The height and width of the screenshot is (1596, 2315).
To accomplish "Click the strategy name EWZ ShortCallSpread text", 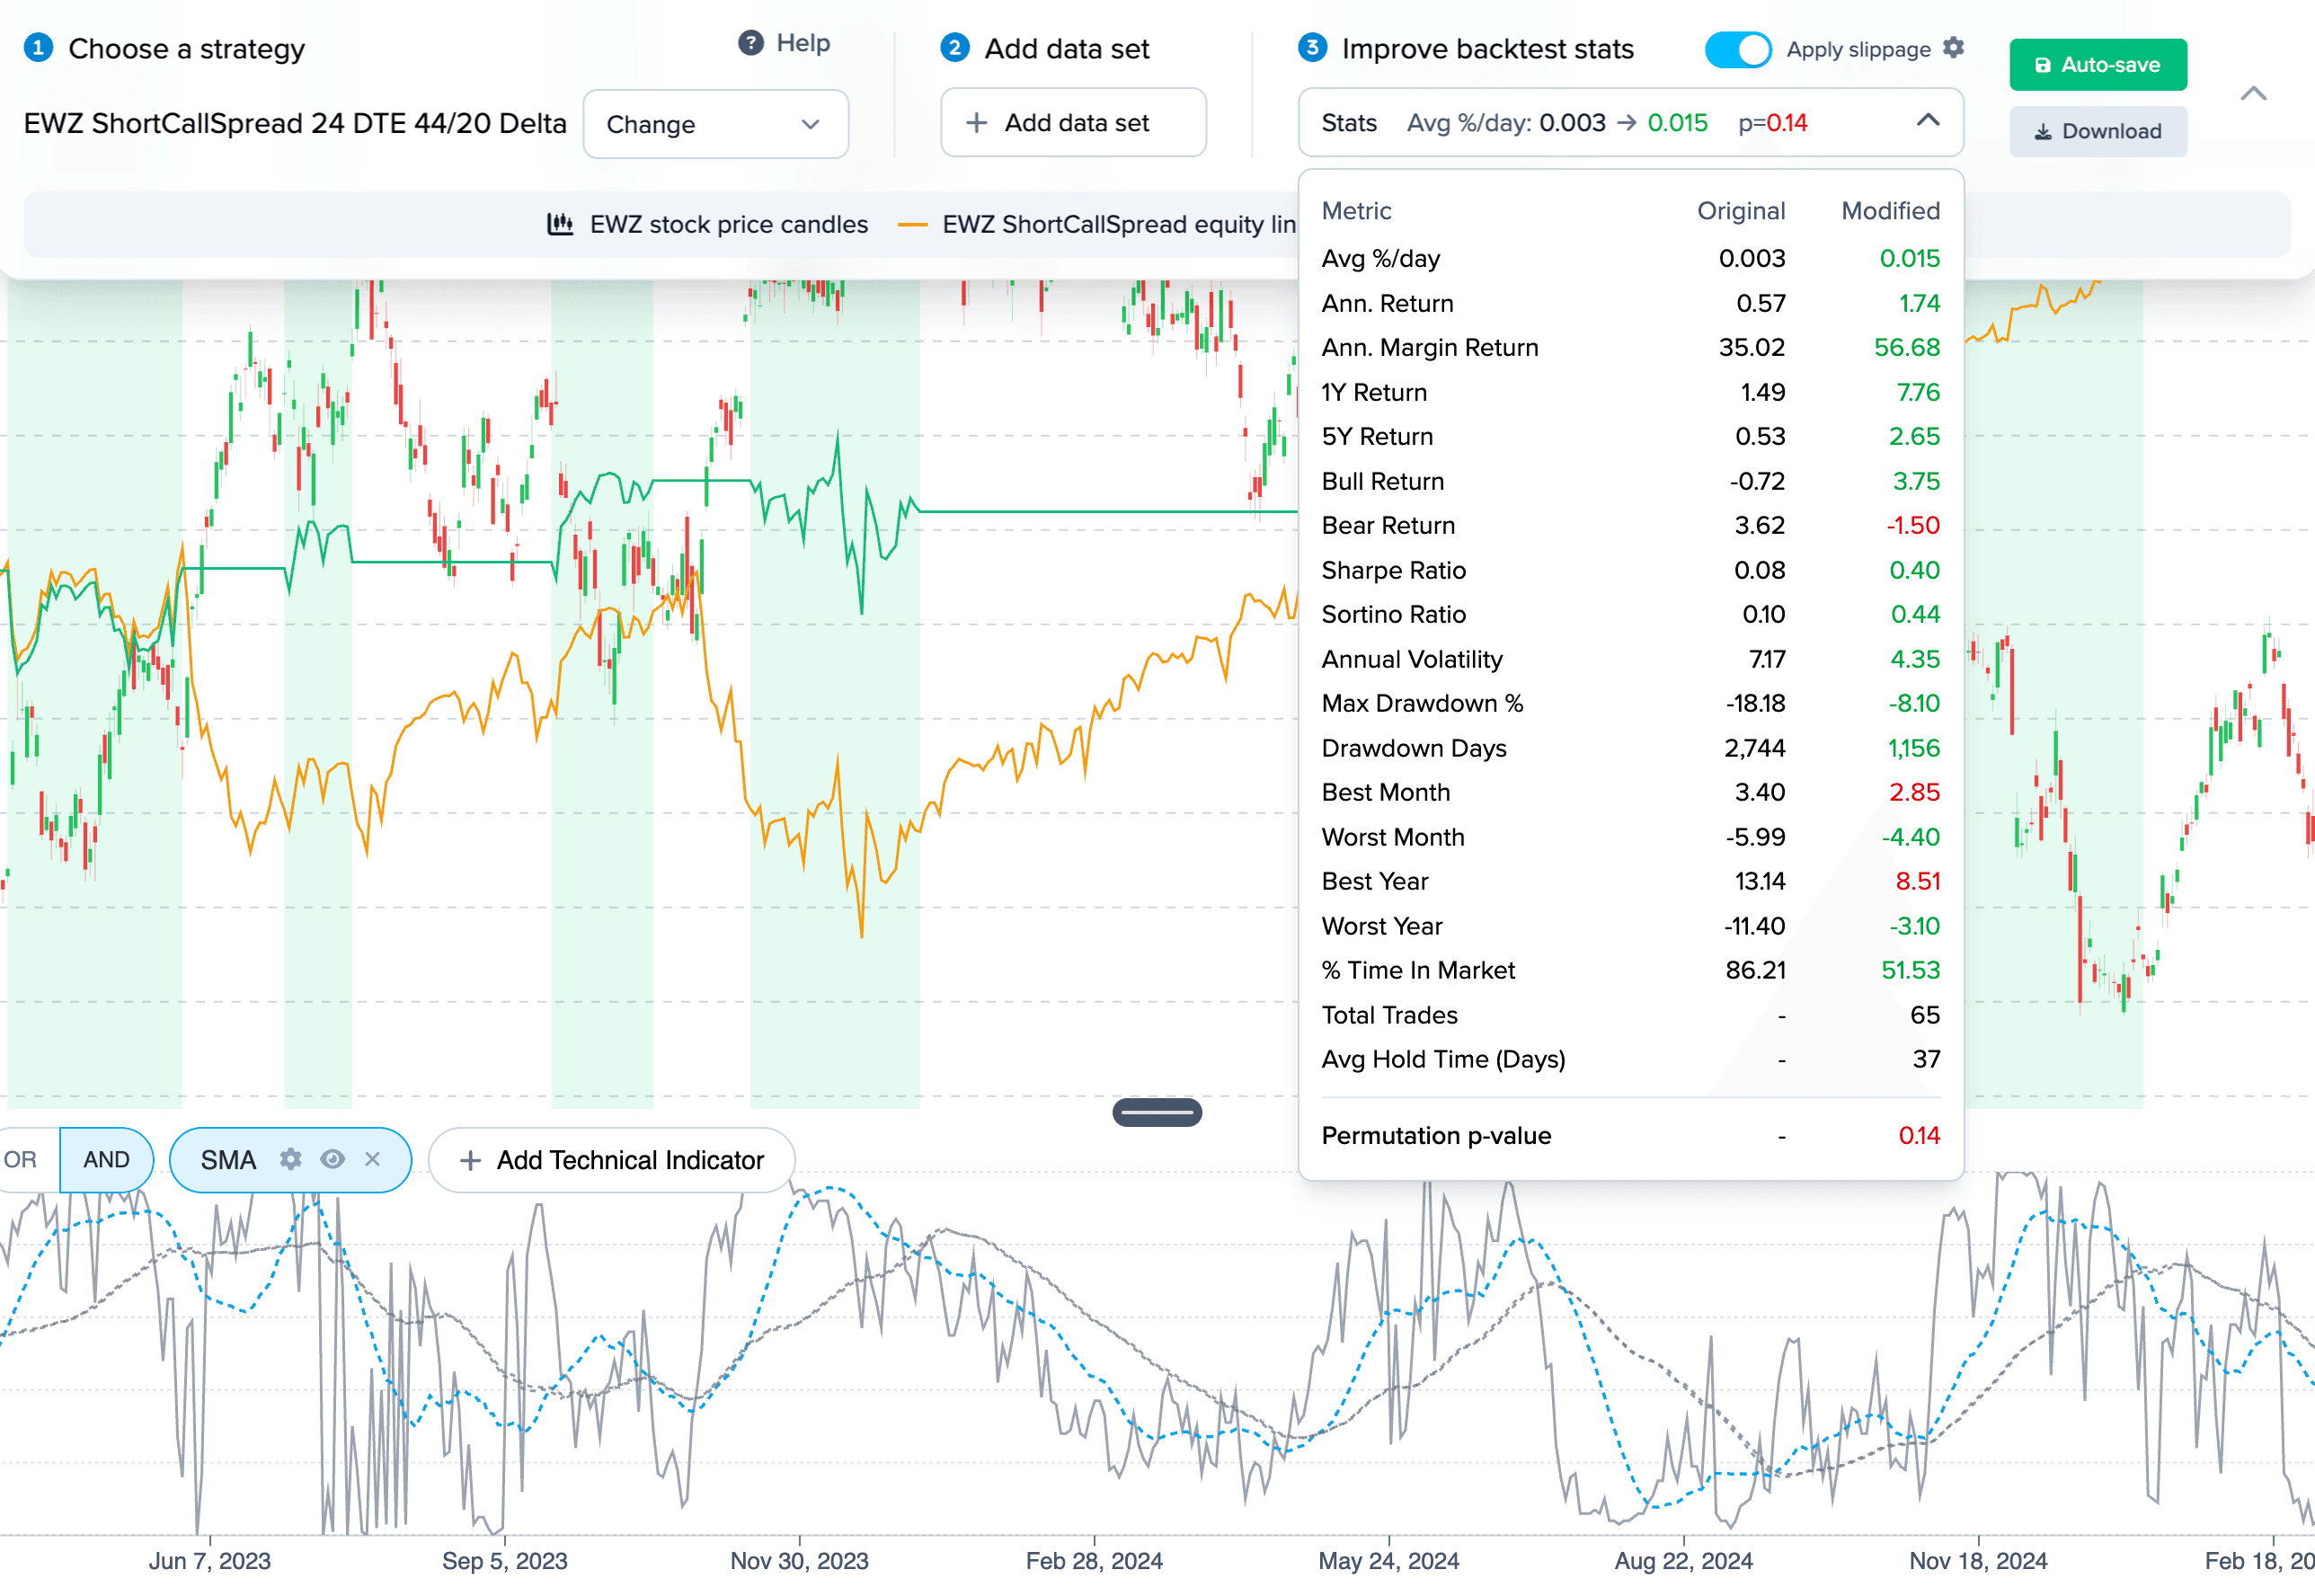I will [x=295, y=123].
